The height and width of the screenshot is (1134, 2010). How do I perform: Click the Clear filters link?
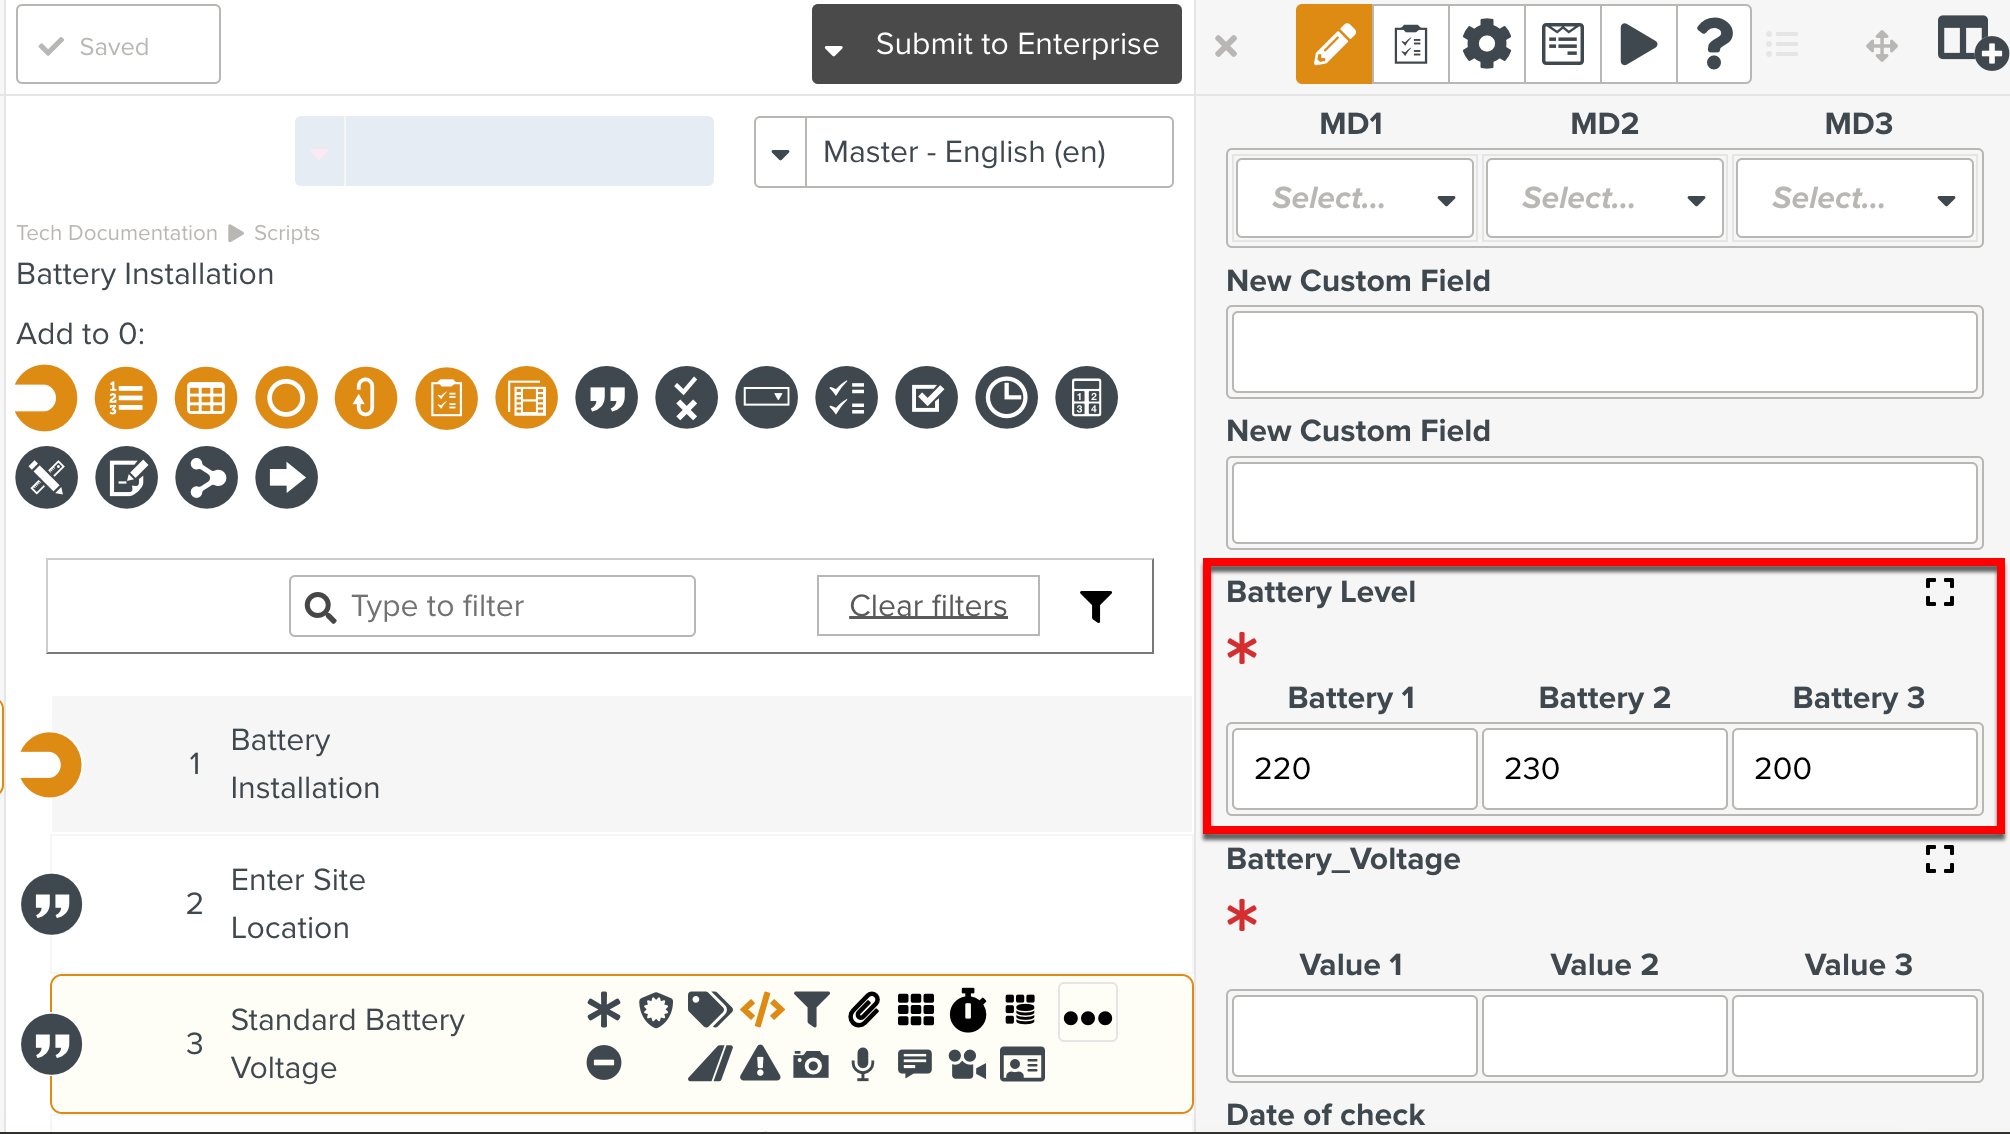927,605
